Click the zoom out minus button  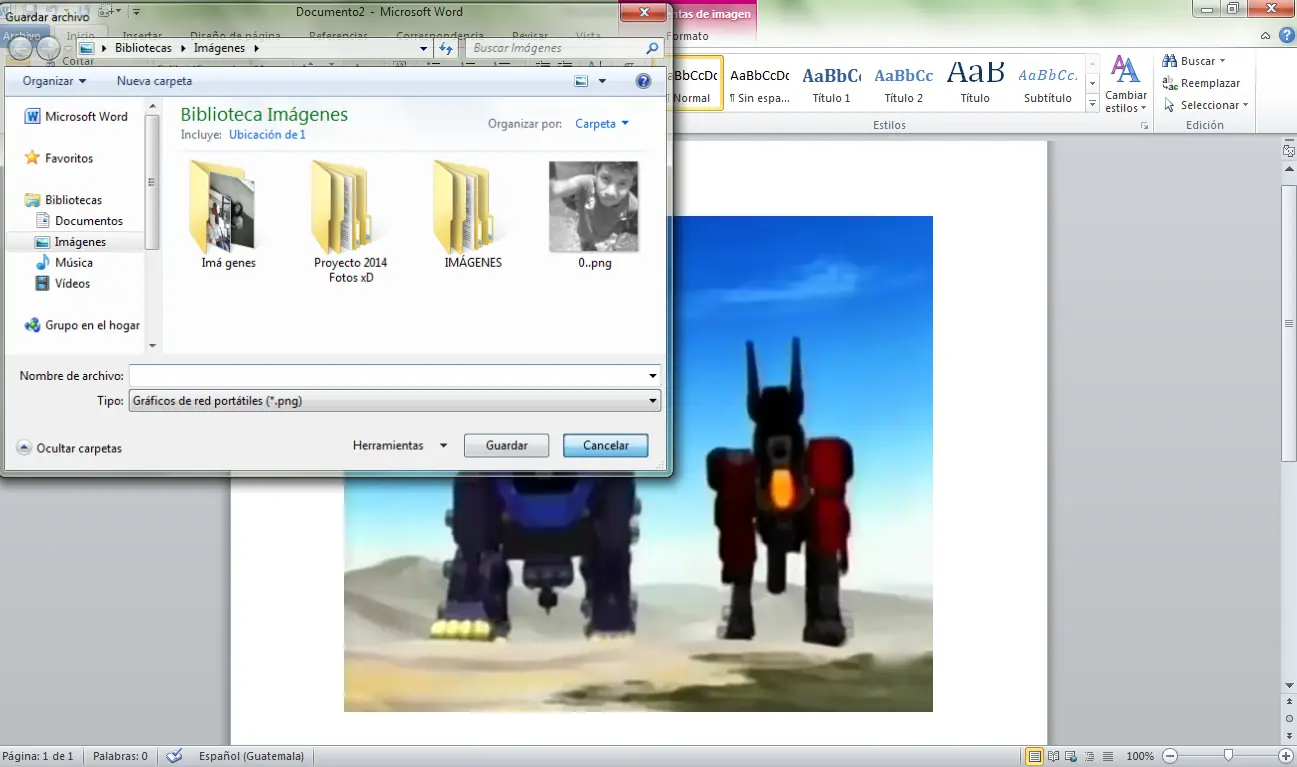click(x=1169, y=756)
